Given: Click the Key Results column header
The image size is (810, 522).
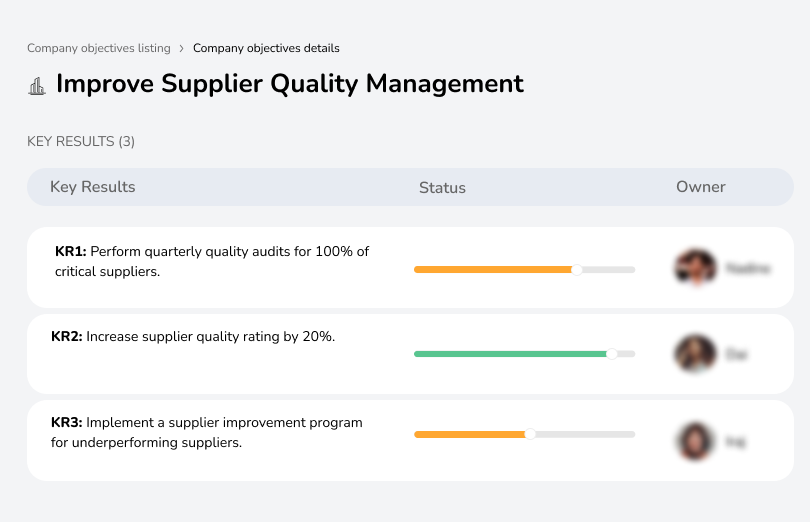Looking at the screenshot, I should click(92, 187).
